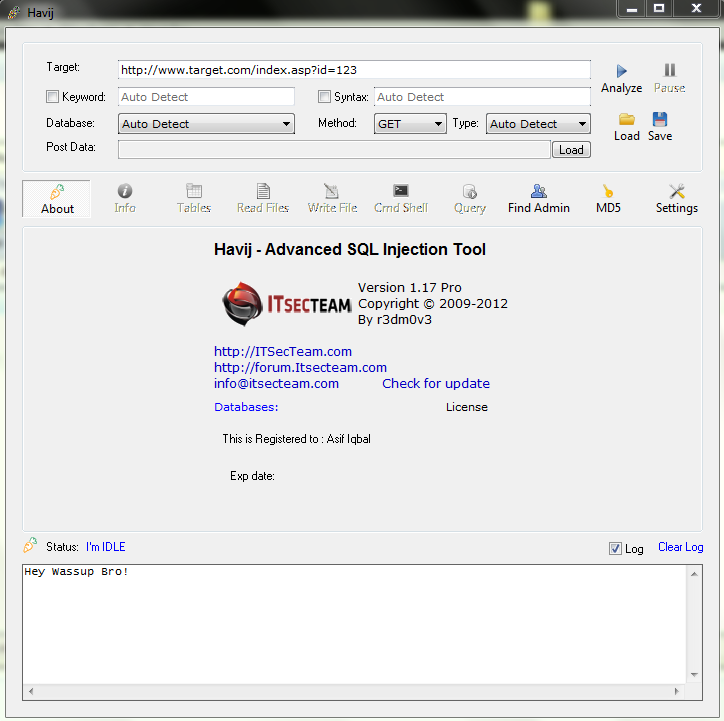Viewport: 724px width, 721px height.
Task: Click the log scrollbar up arrow
Action: [694, 574]
